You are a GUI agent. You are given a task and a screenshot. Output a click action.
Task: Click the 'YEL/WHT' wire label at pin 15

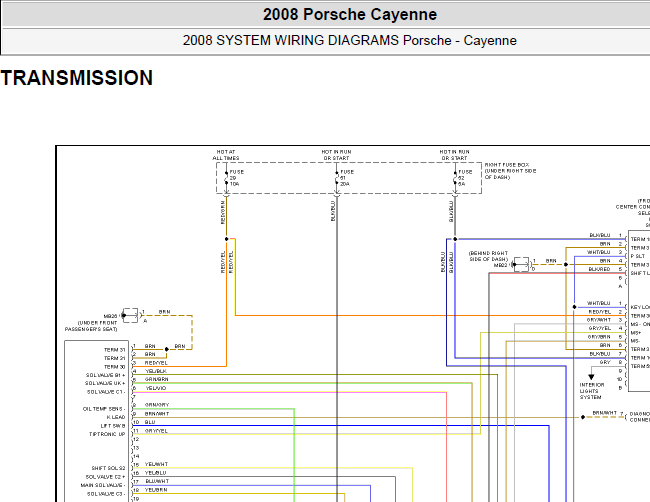[x=156, y=465]
